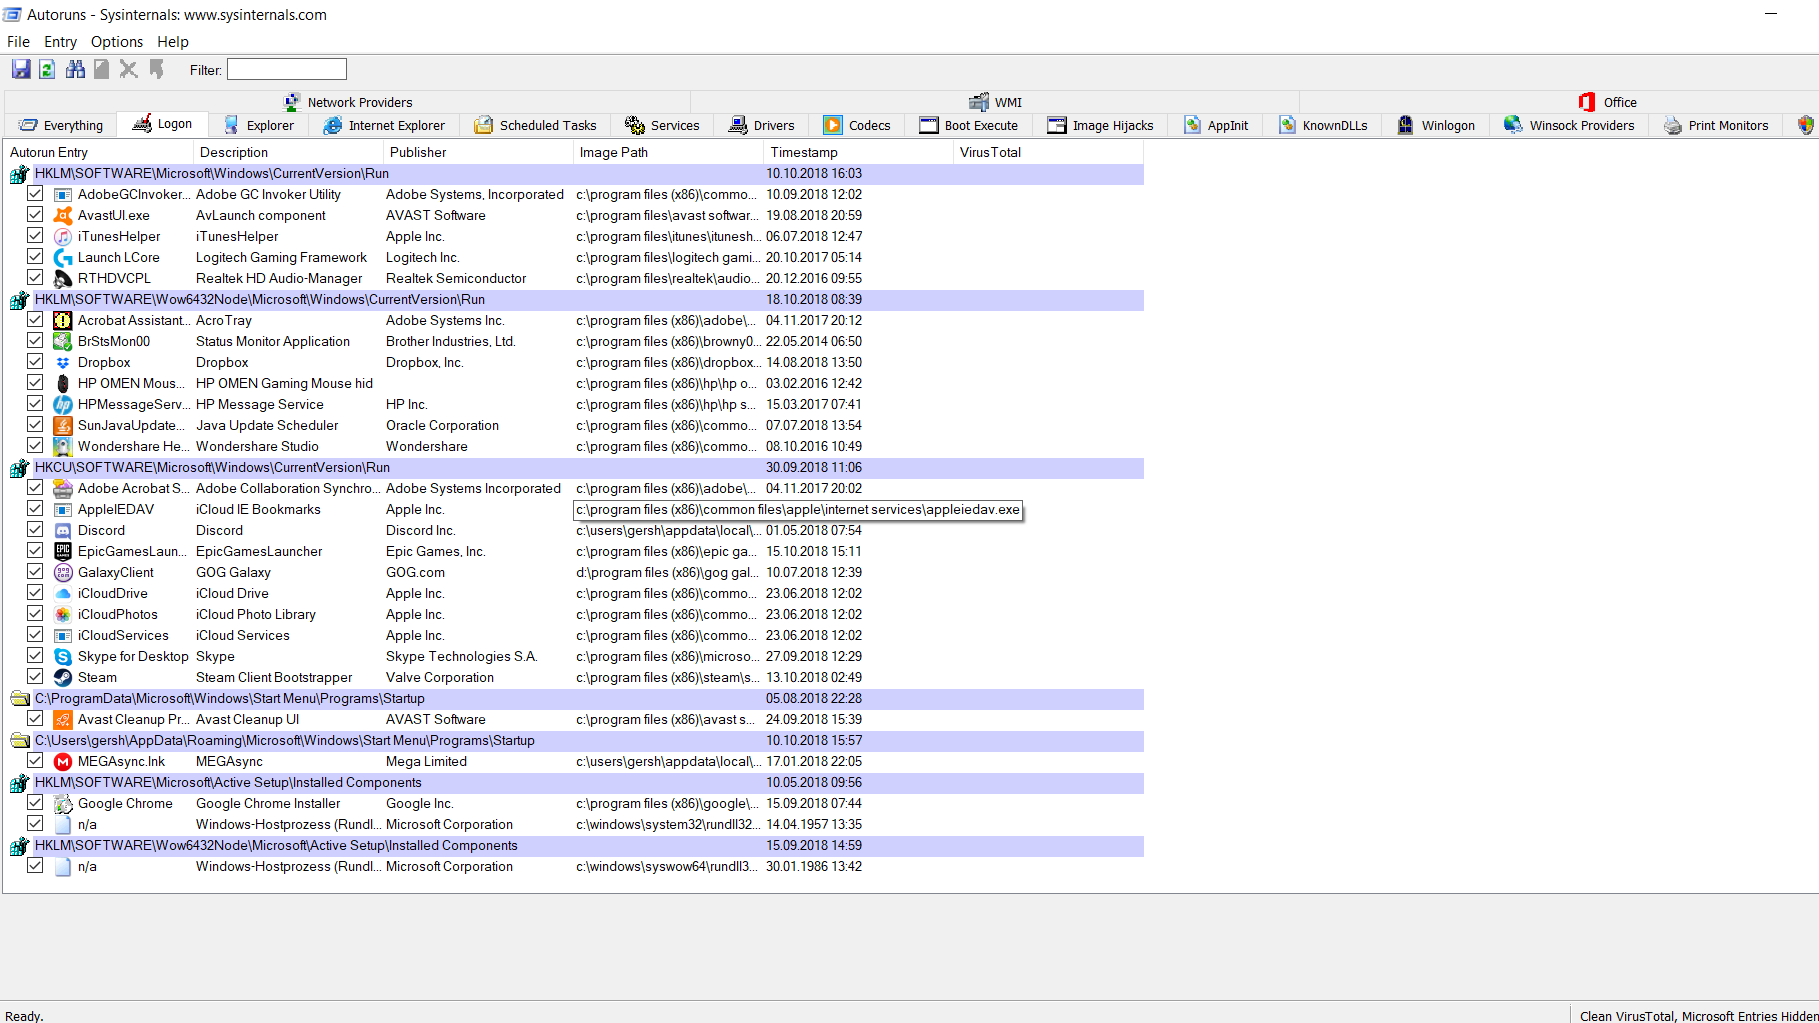Open the File menu
Screen dimensions: 1819x1023
pyautogui.click(x=18, y=42)
